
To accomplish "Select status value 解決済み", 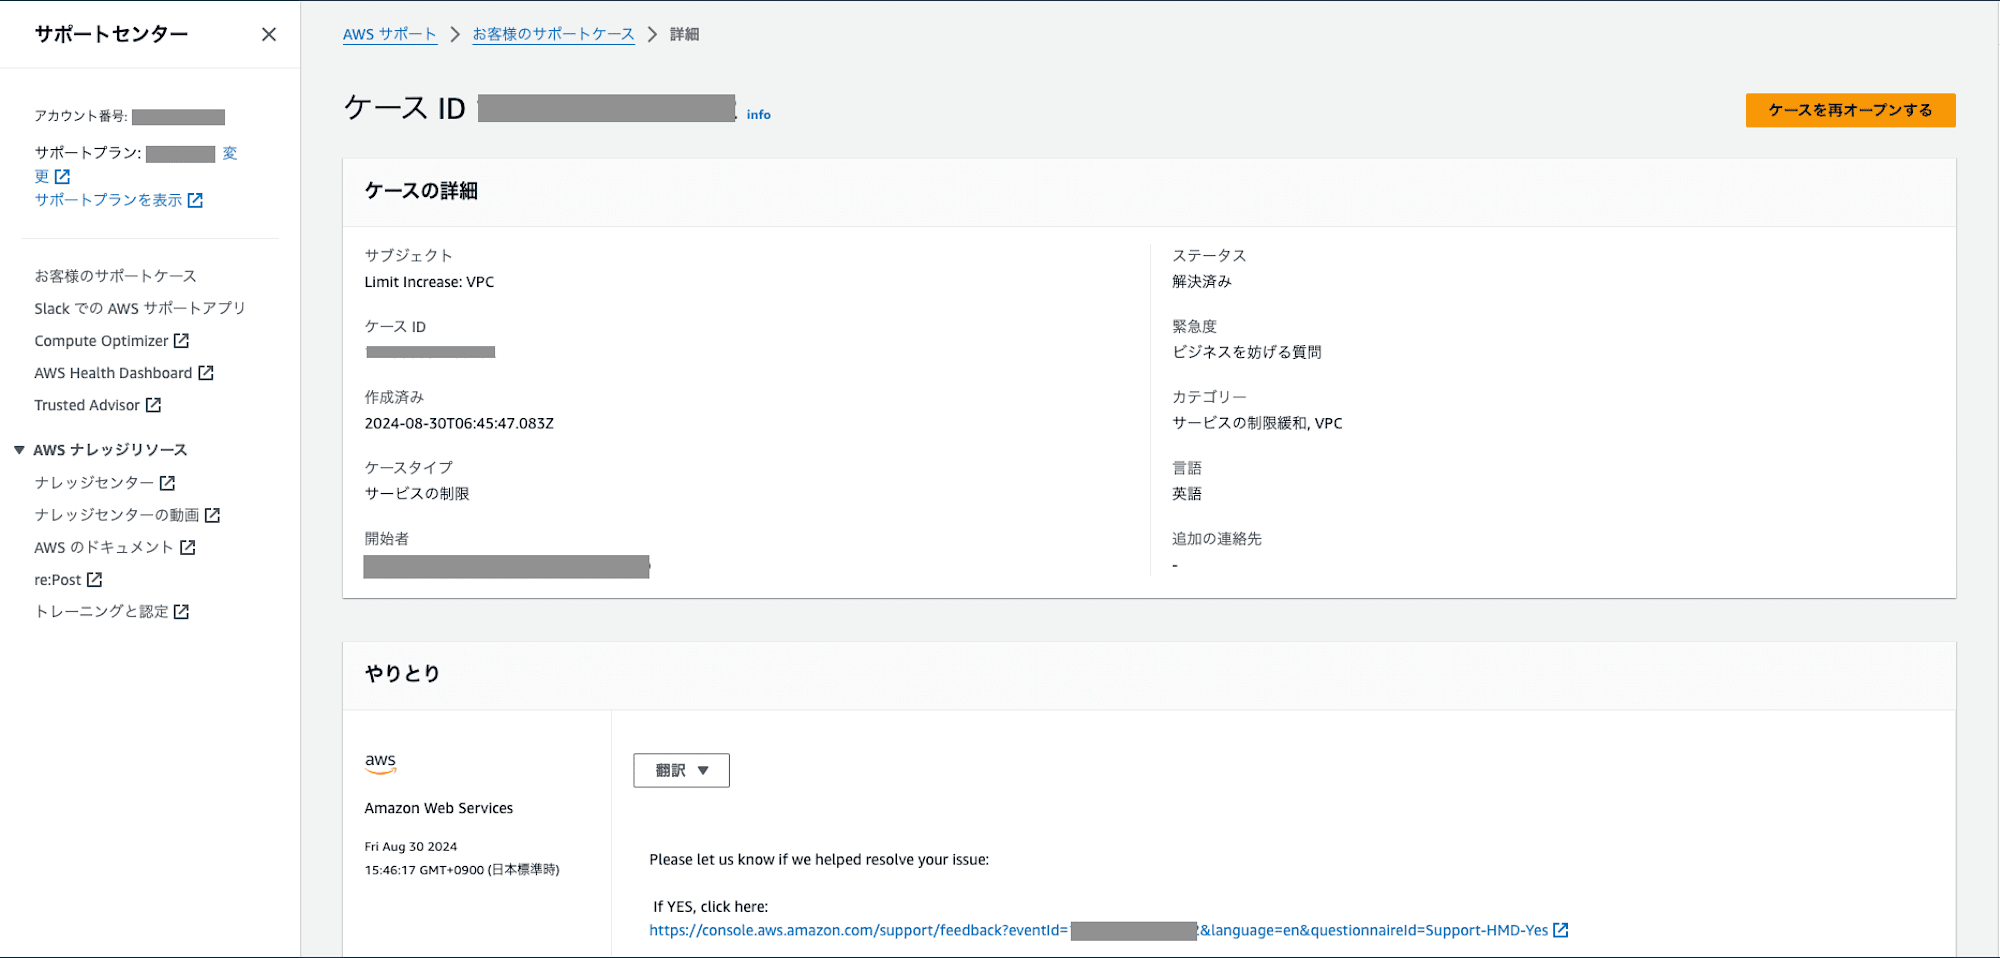I will (x=1201, y=282).
